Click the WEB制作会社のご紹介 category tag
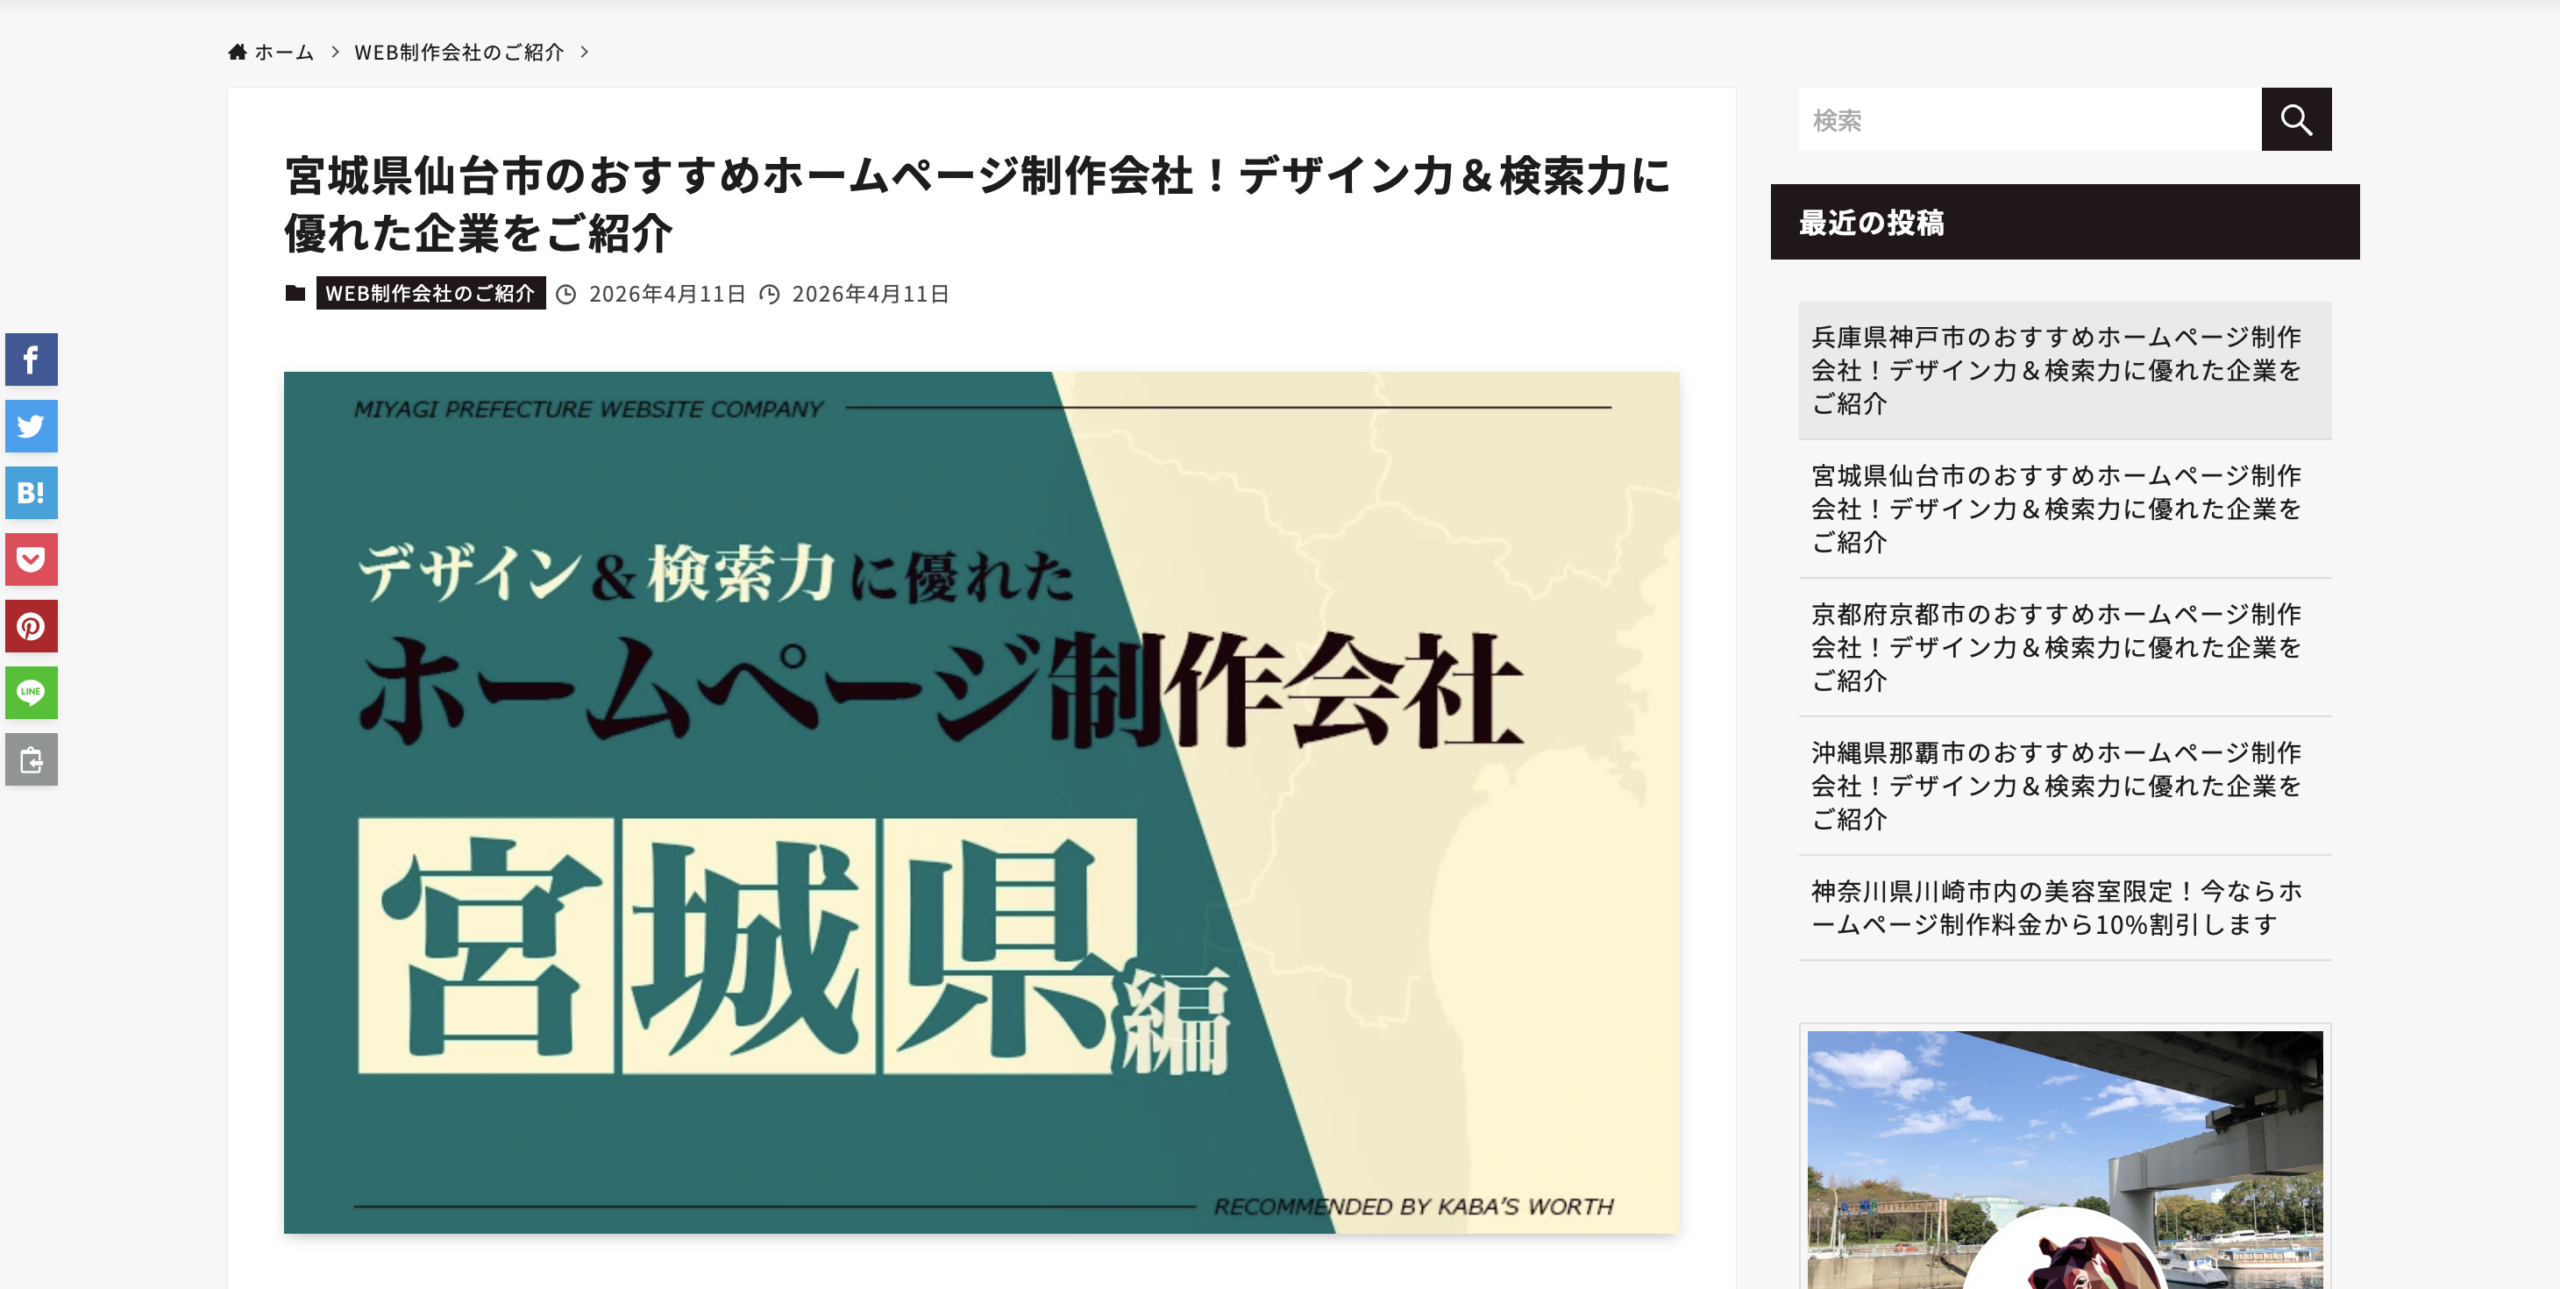Image resolution: width=2560 pixels, height=1289 pixels. (430, 293)
